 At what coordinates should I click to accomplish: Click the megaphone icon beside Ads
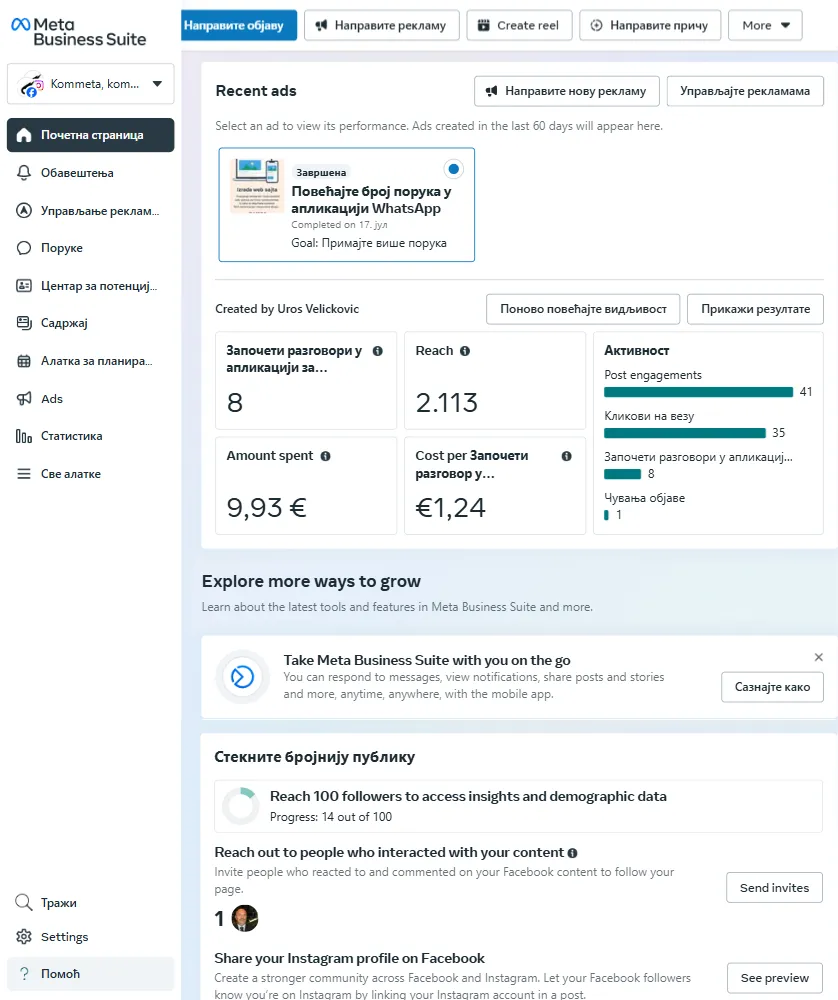coord(24,399)
